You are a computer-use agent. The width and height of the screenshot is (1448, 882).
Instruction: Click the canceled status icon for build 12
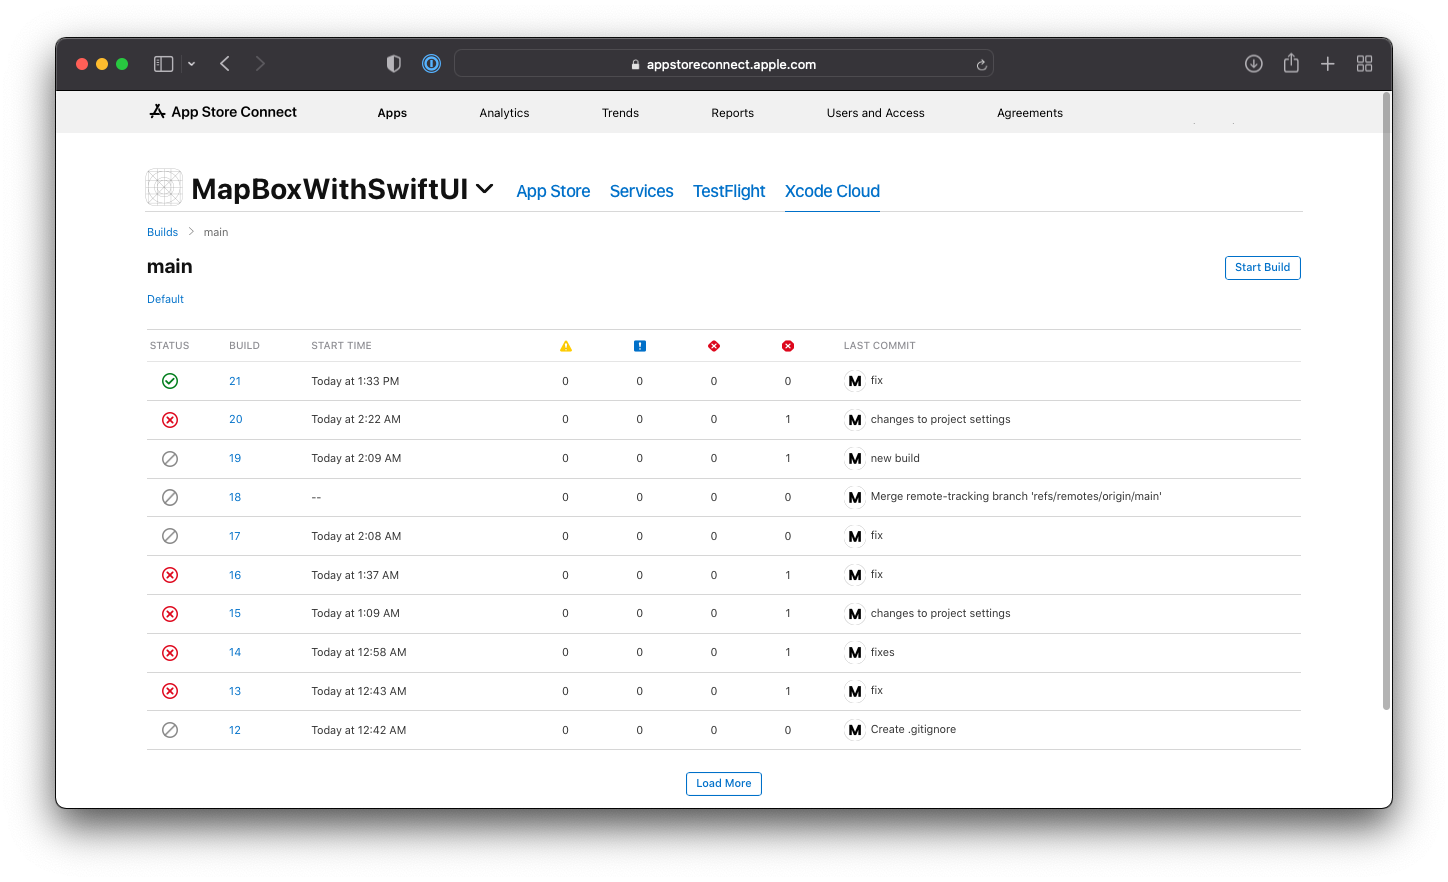coord(170,730)
